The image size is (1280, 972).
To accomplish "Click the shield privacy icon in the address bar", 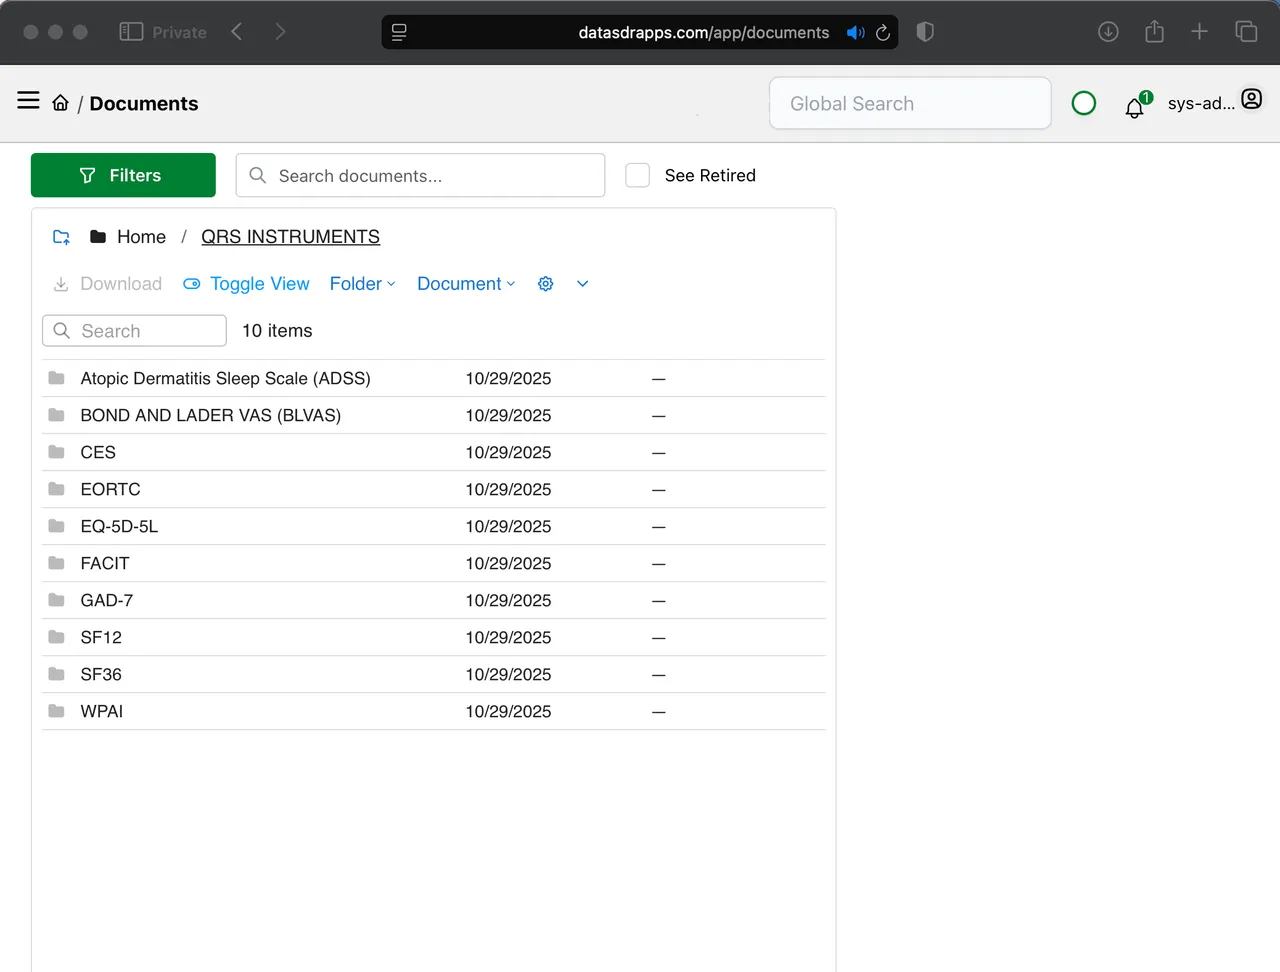I will click(925, 32).
